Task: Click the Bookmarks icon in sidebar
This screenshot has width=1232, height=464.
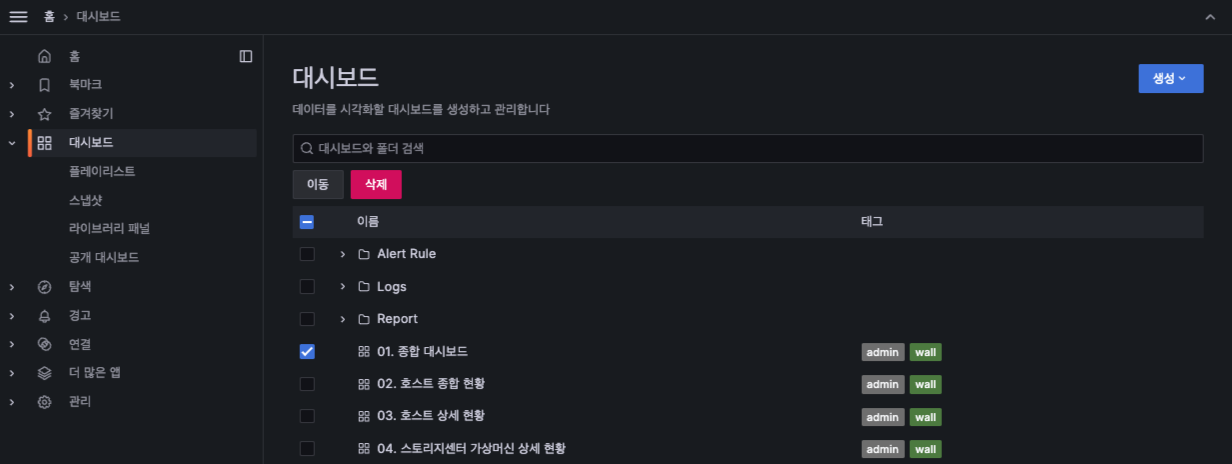Action: (44, 85)
